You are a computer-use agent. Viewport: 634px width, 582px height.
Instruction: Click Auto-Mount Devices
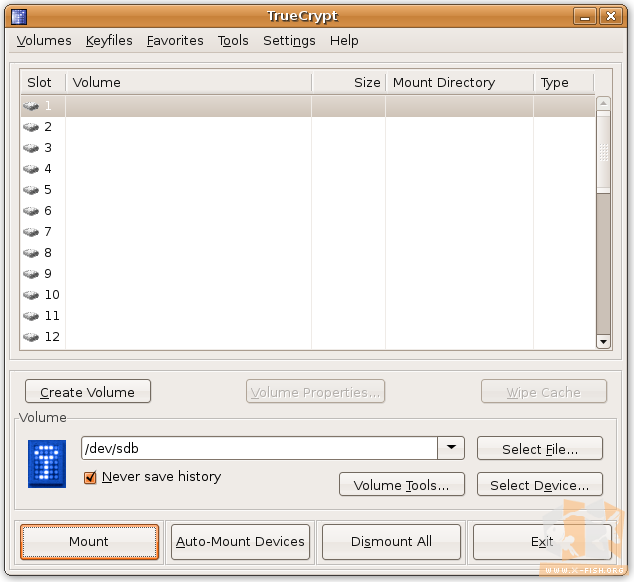pos(240,542)
